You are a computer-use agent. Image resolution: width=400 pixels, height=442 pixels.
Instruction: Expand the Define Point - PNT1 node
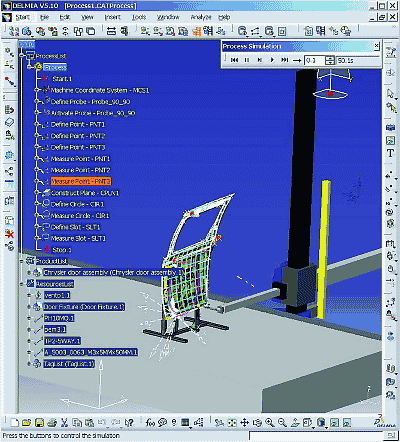[x=37, y=124]
